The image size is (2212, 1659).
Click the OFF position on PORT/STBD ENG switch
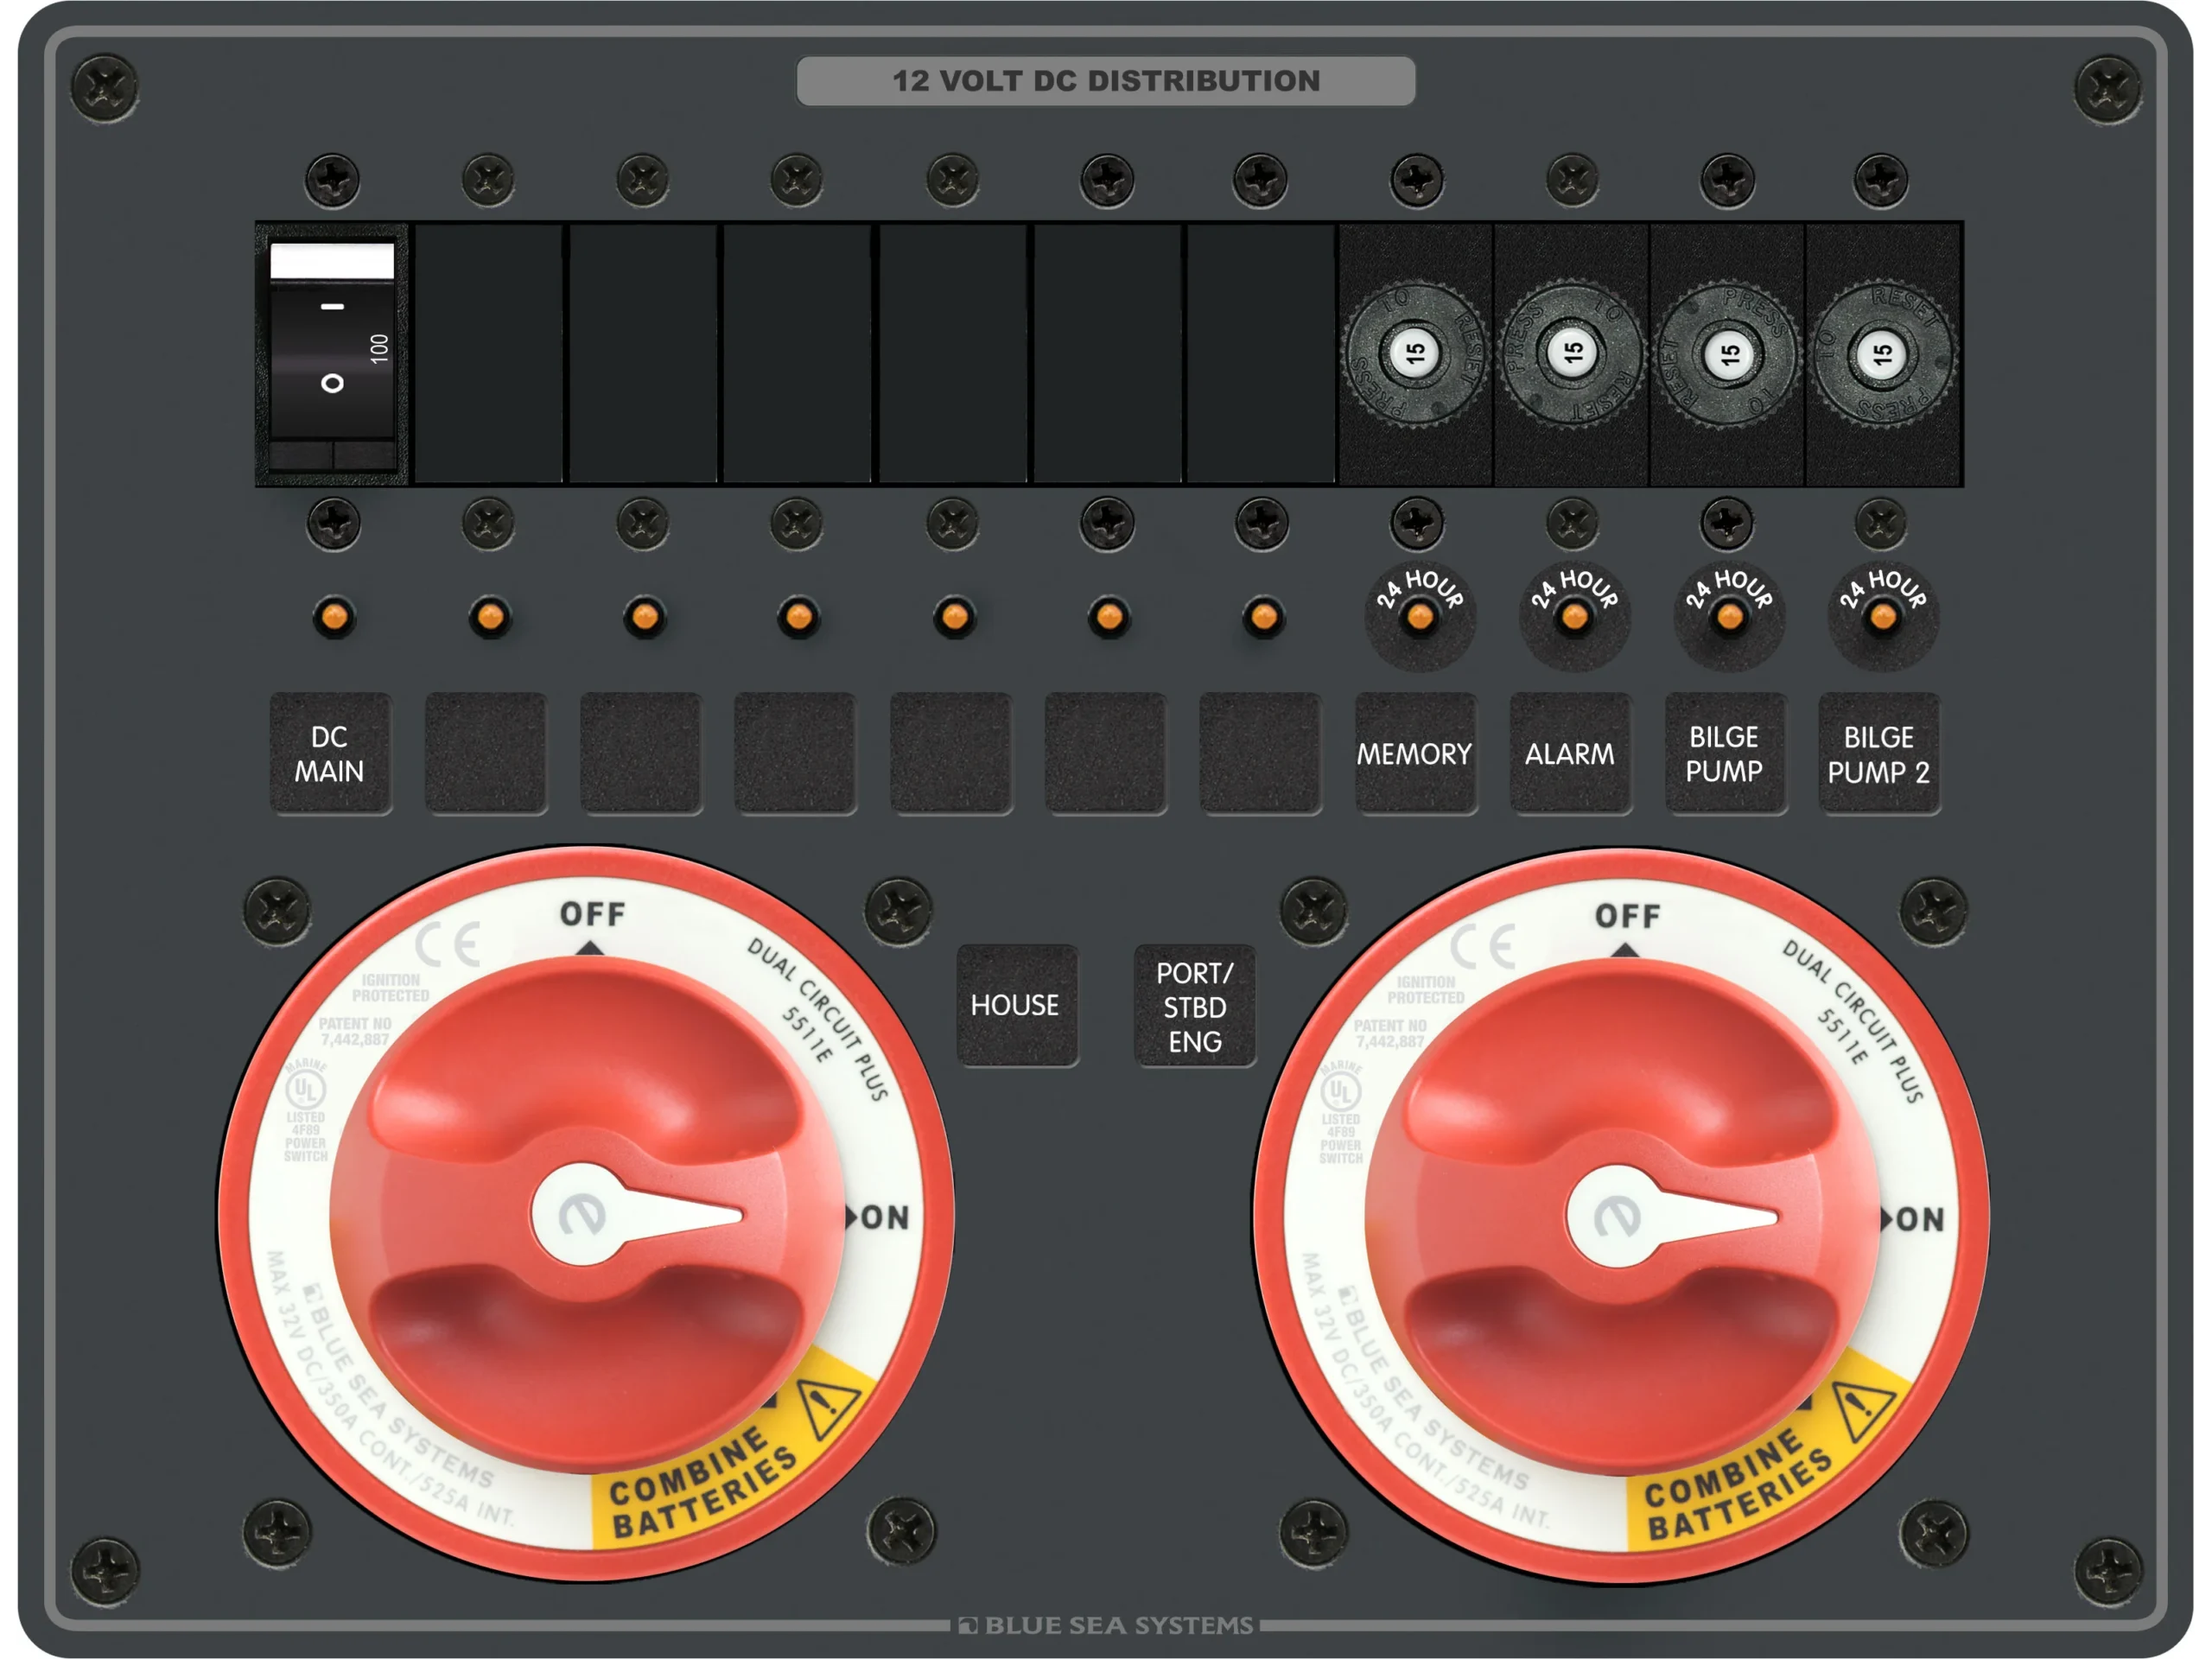(x=1627, y=916)
